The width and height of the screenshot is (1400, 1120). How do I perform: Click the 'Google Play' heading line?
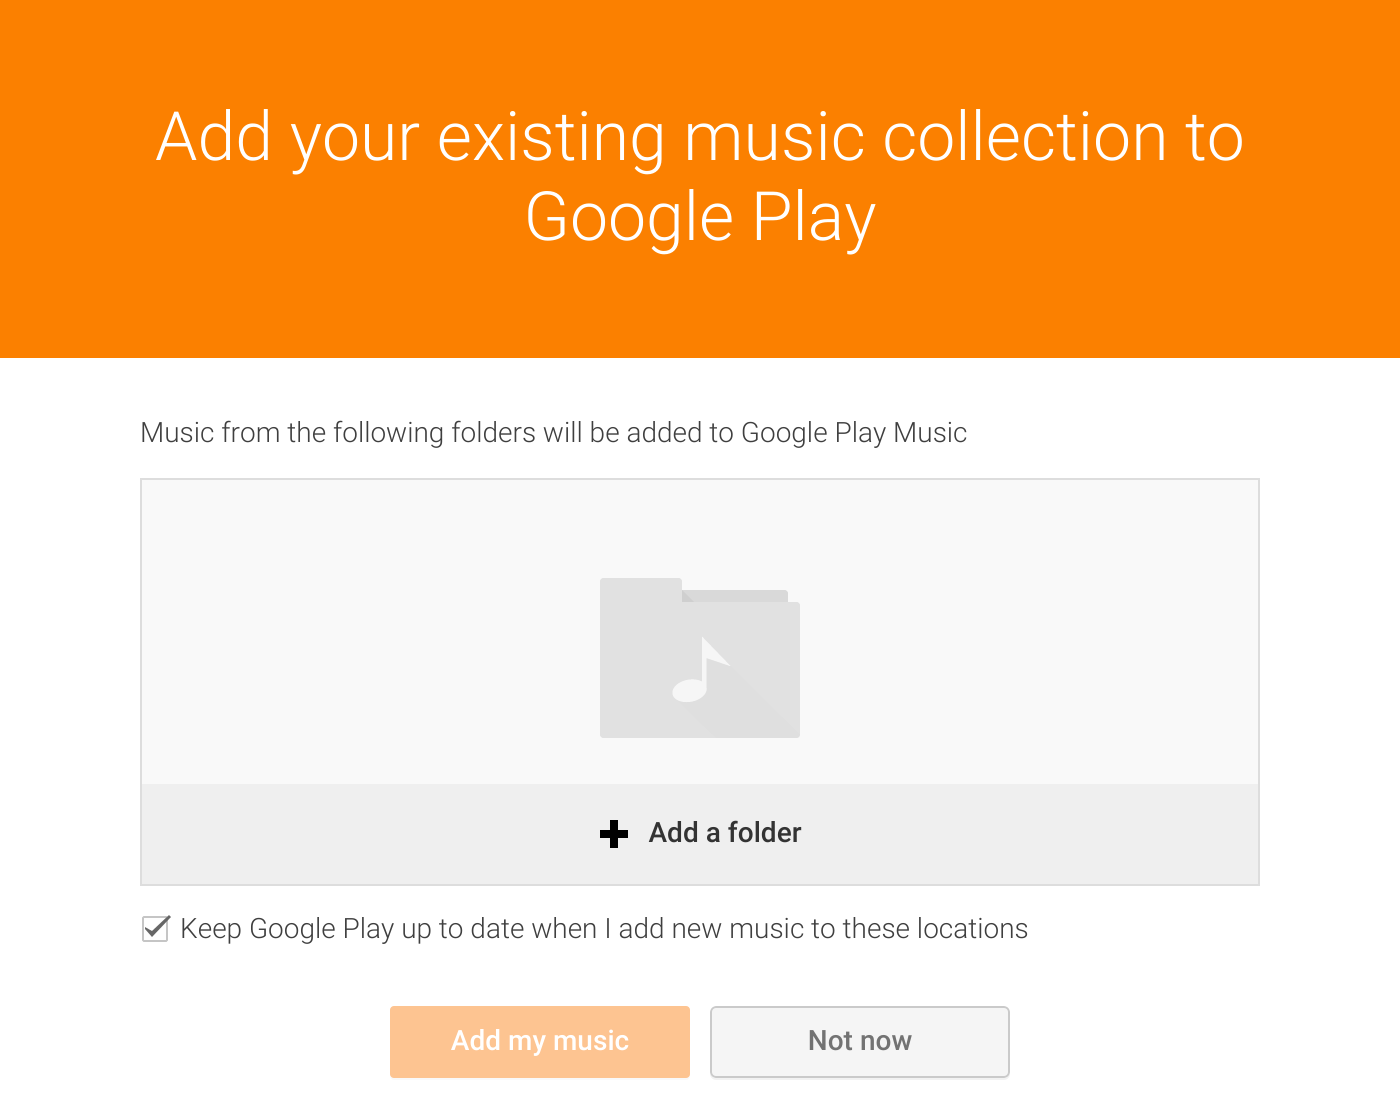point(700,218)
